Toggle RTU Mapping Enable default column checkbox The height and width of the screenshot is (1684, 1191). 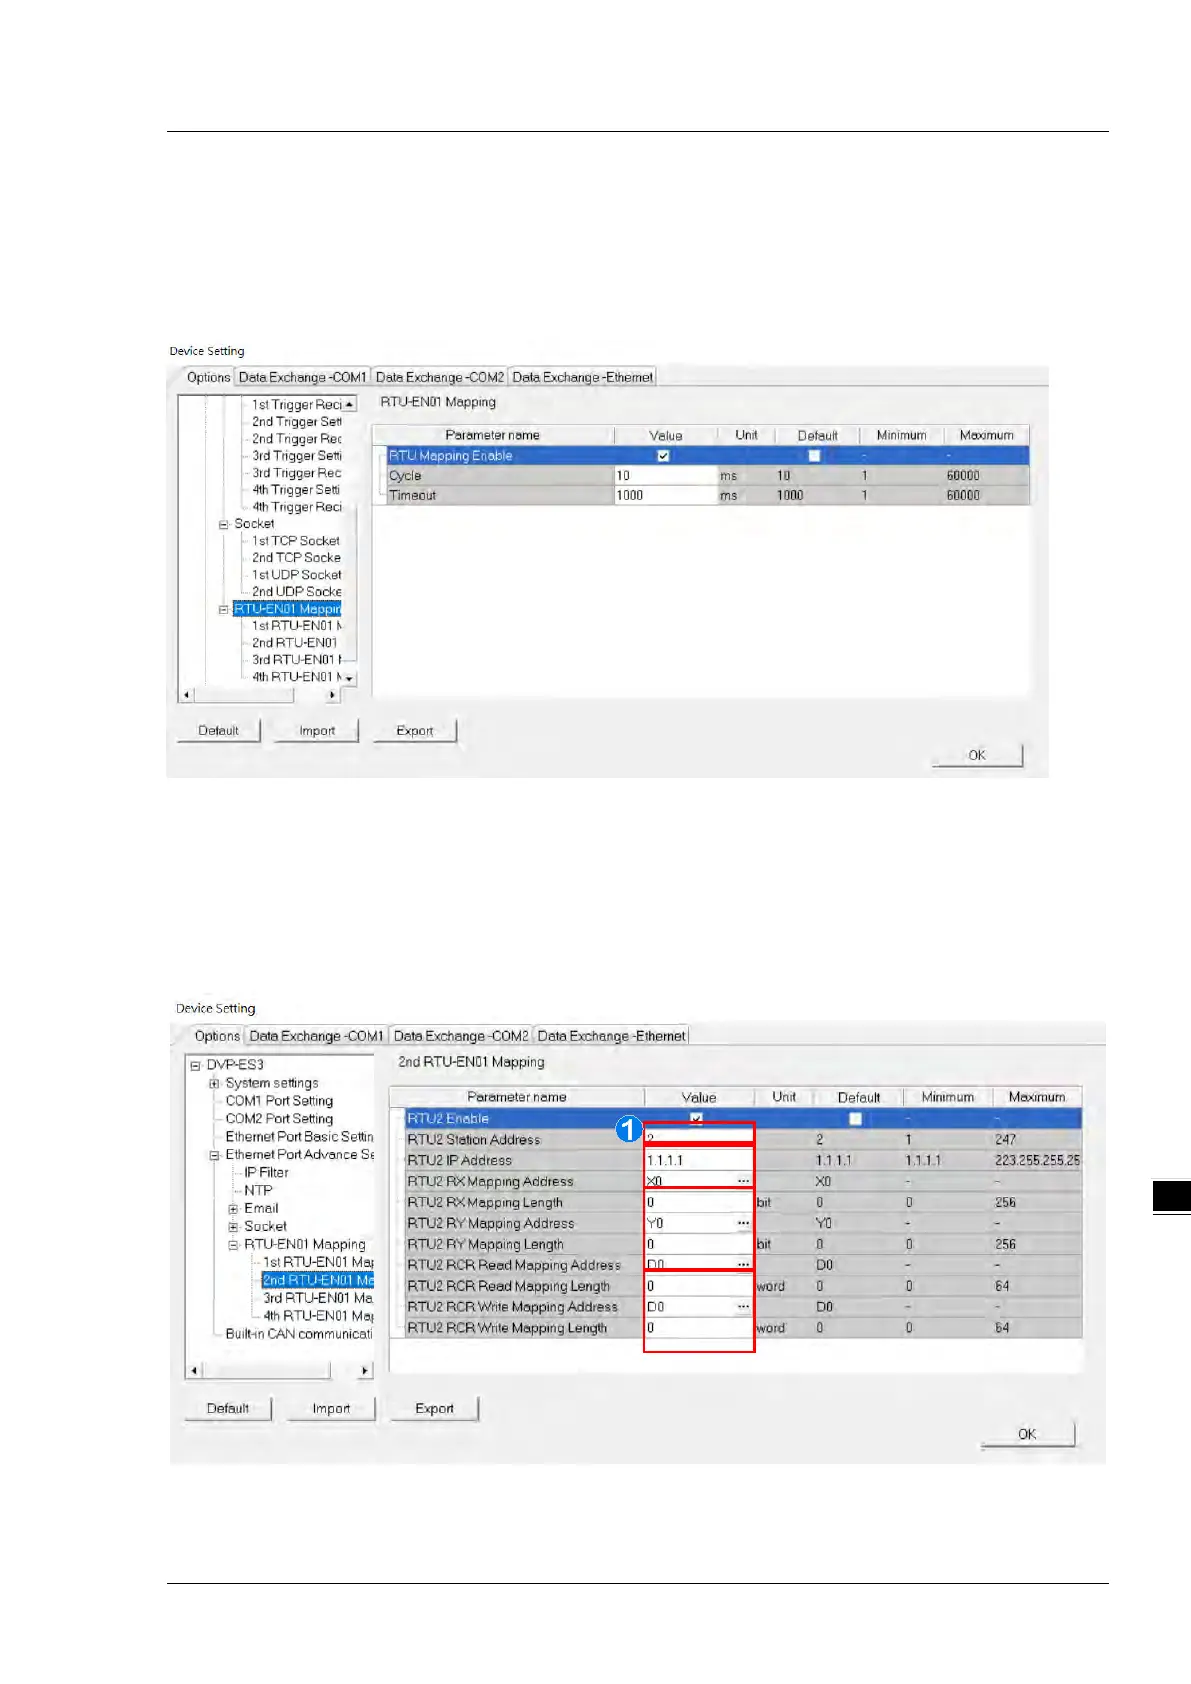point(814,456)
